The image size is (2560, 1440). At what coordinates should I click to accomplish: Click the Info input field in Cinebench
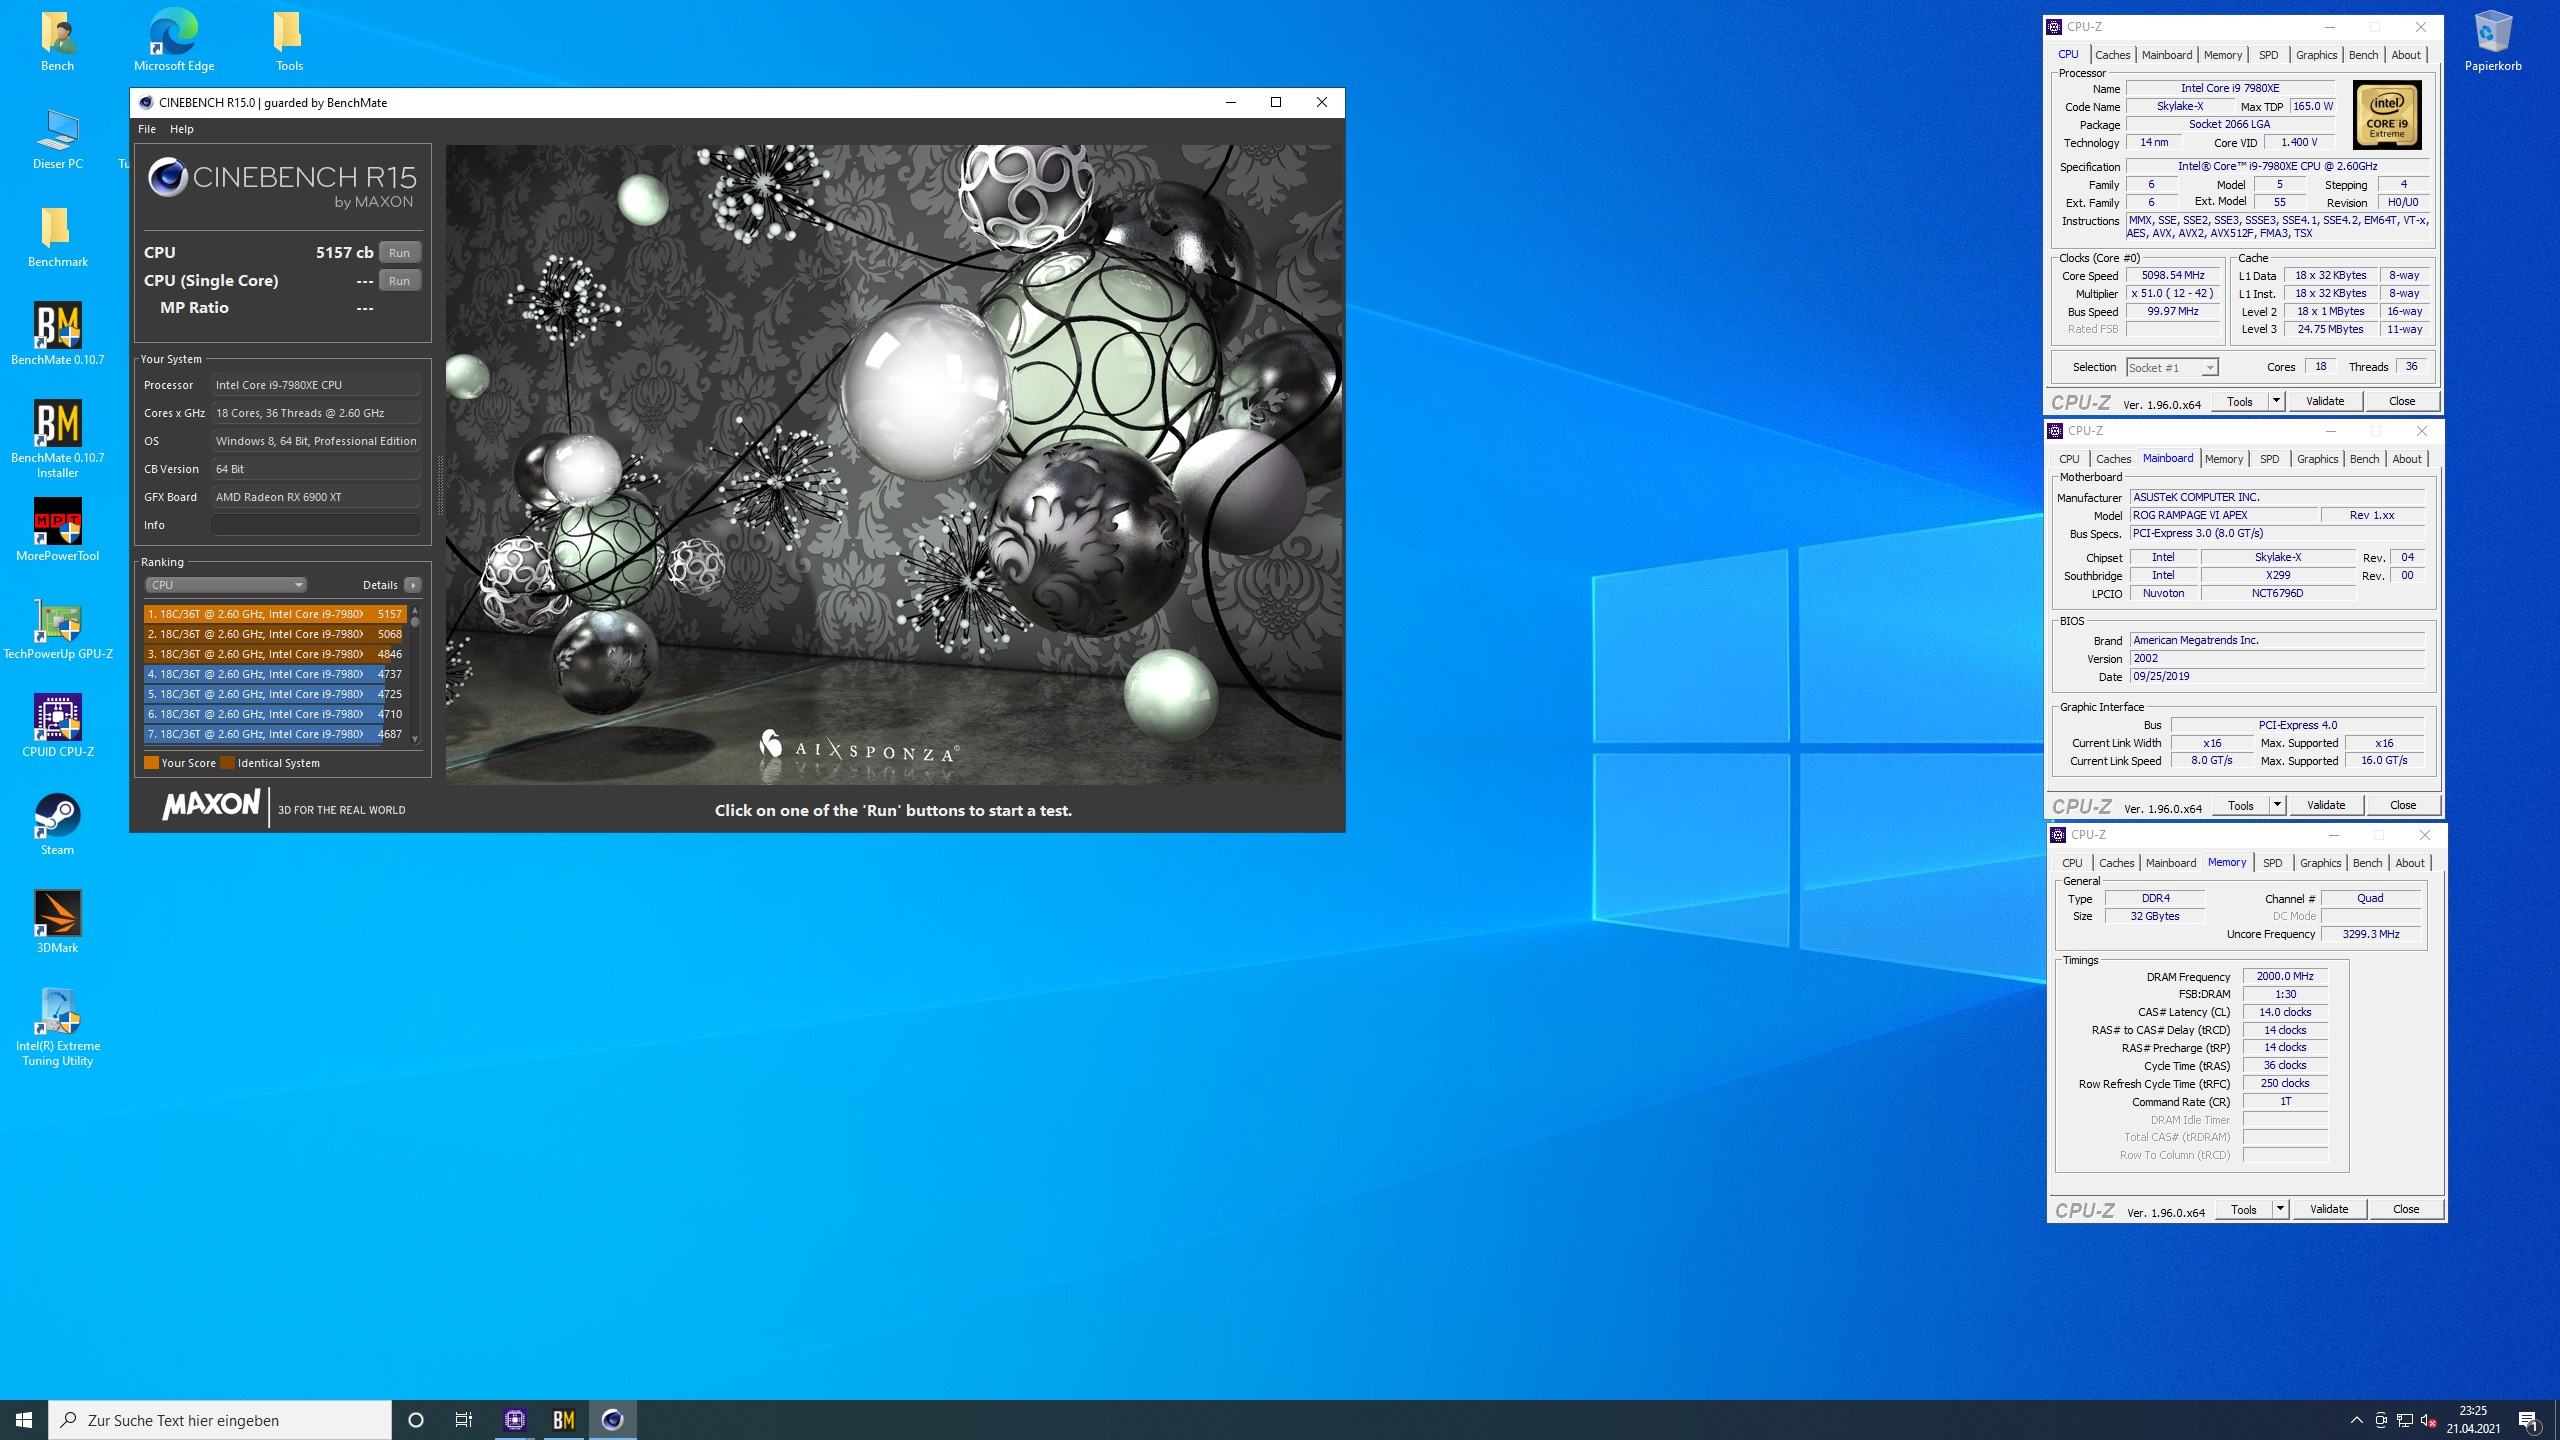pyautogui.click(x=316, y=525)
